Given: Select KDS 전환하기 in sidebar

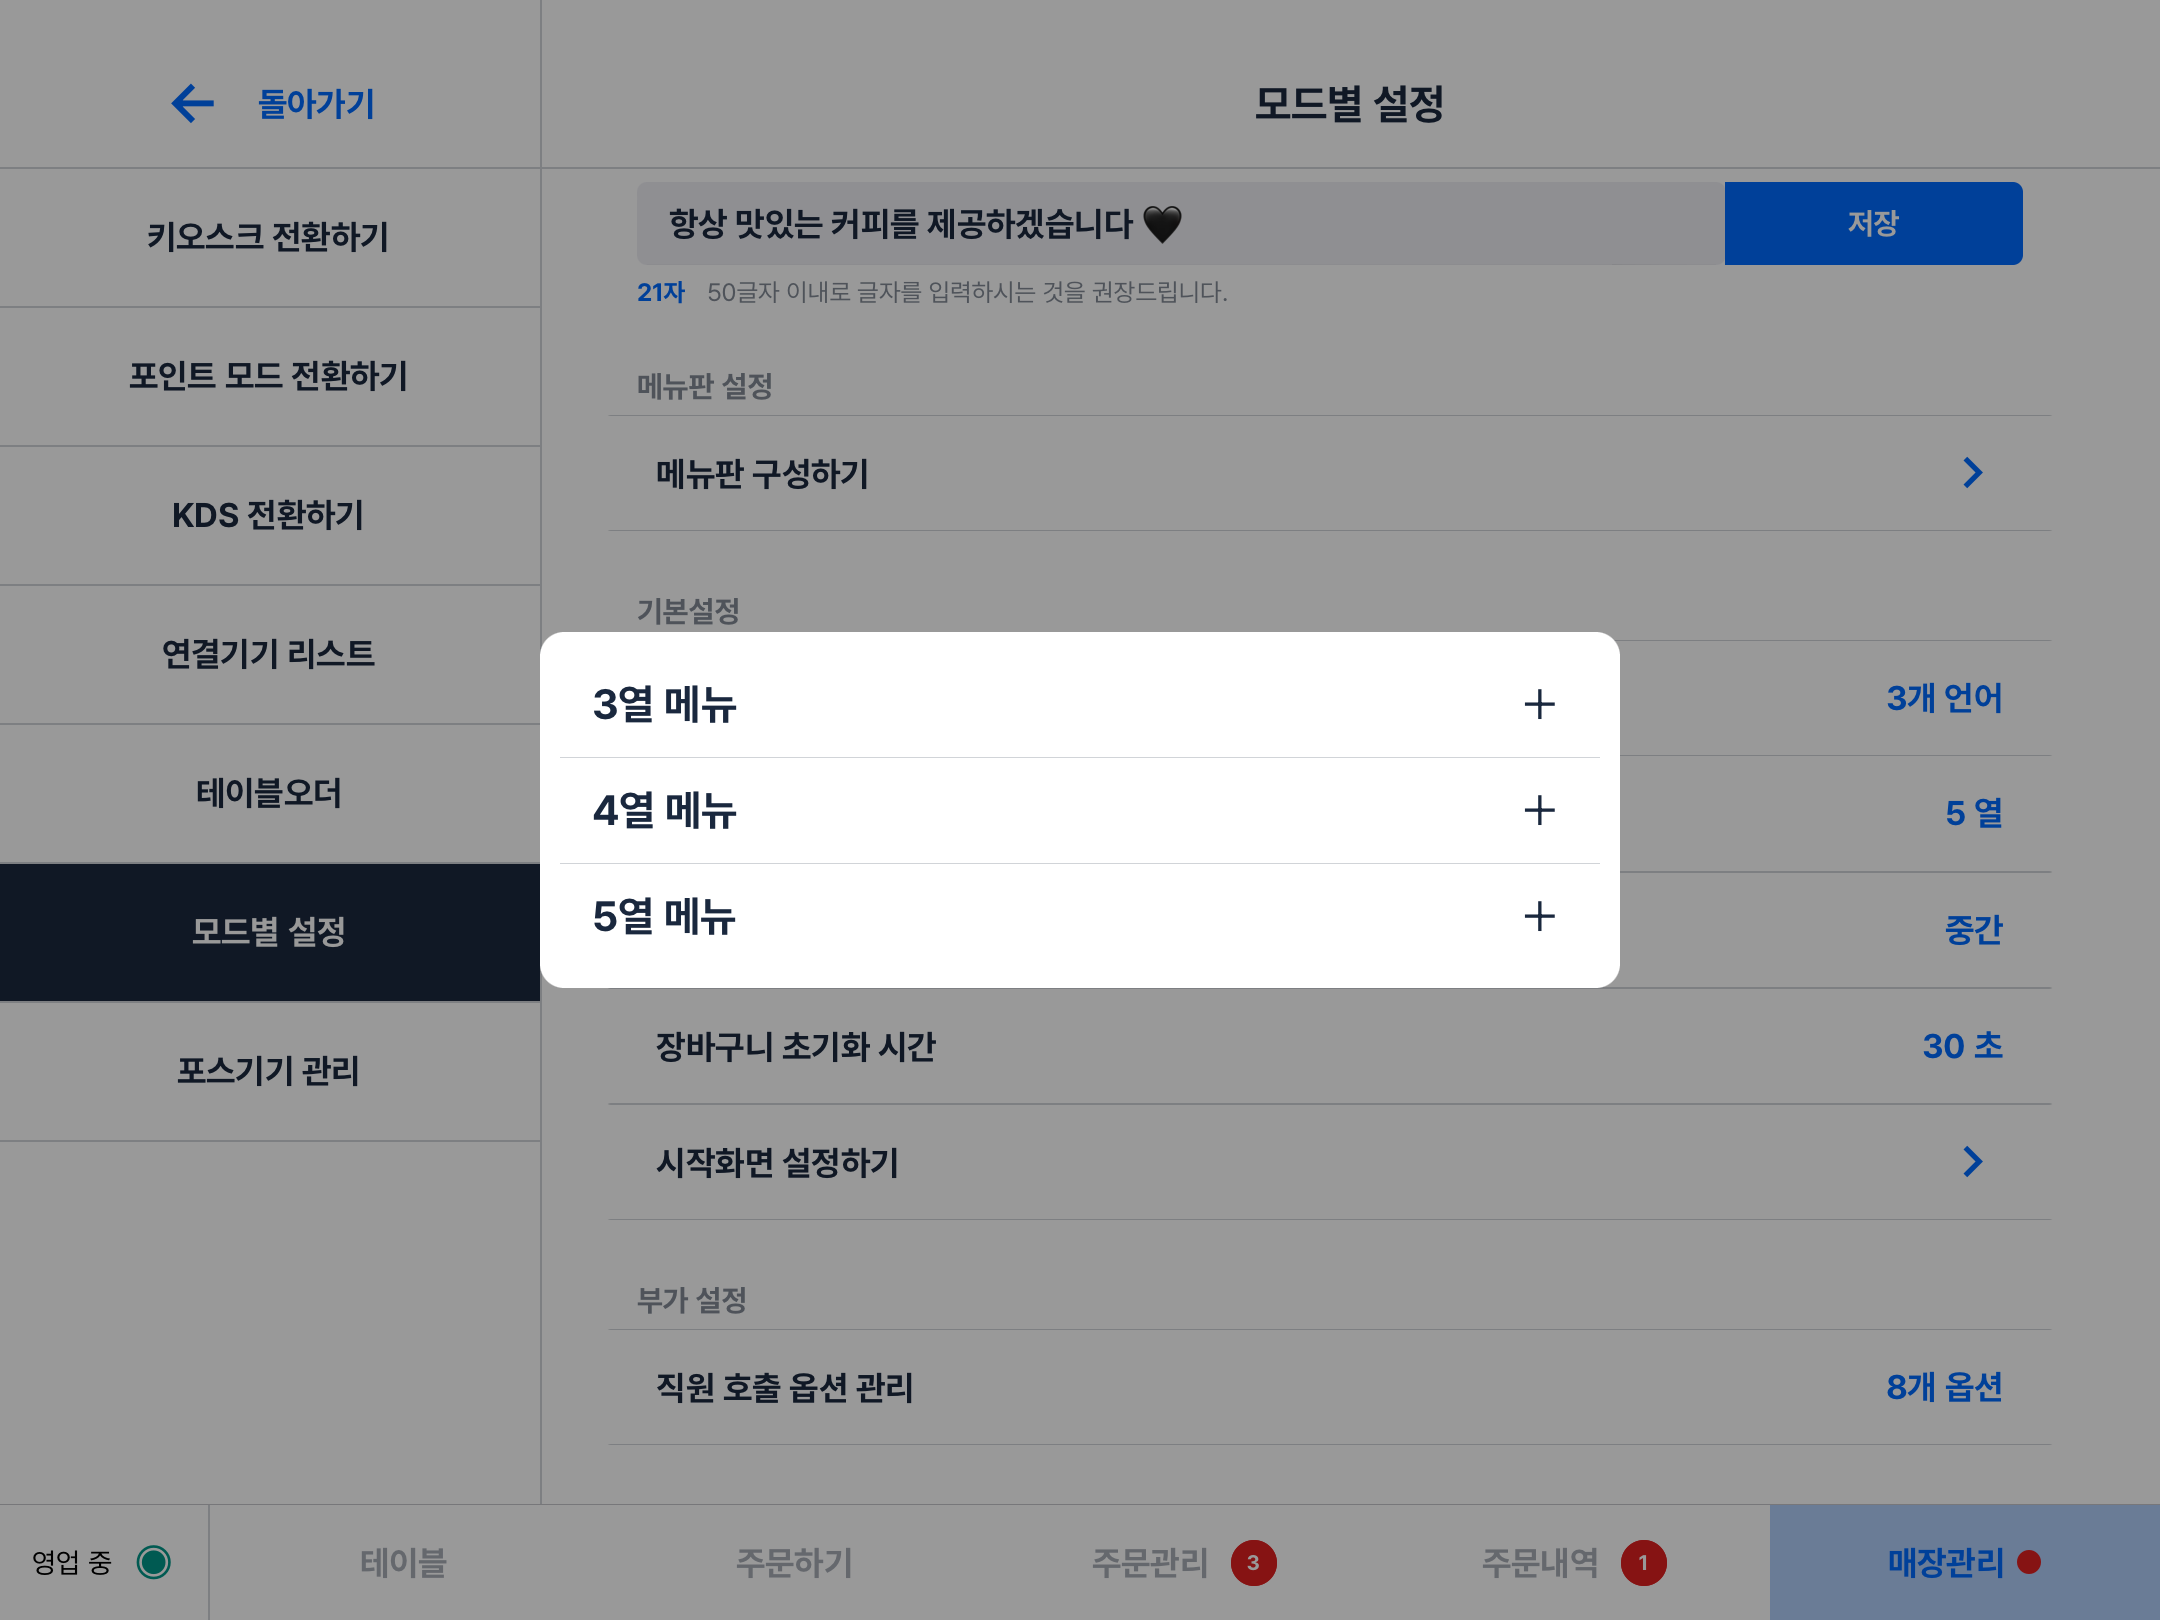Looking at the screenshot, I should pyautogui.click(x=268, y=515).
